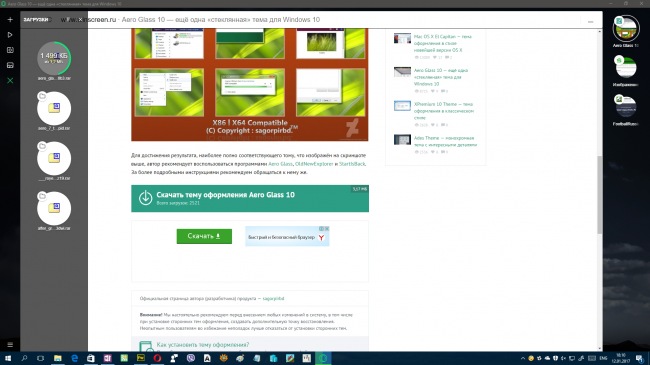Show folder for the after_gr rar download
The width and height of the screenshot is (650, 365).
coord(42,196)
